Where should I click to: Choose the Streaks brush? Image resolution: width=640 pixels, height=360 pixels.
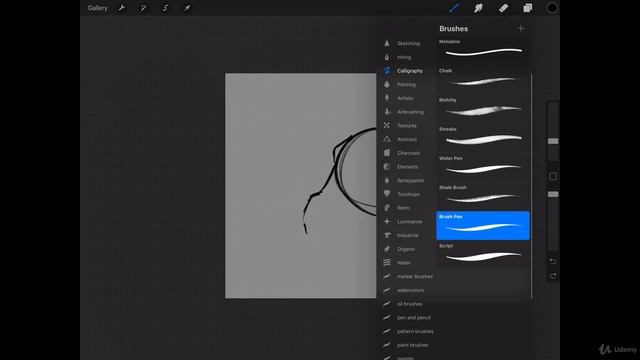[483, 138]
